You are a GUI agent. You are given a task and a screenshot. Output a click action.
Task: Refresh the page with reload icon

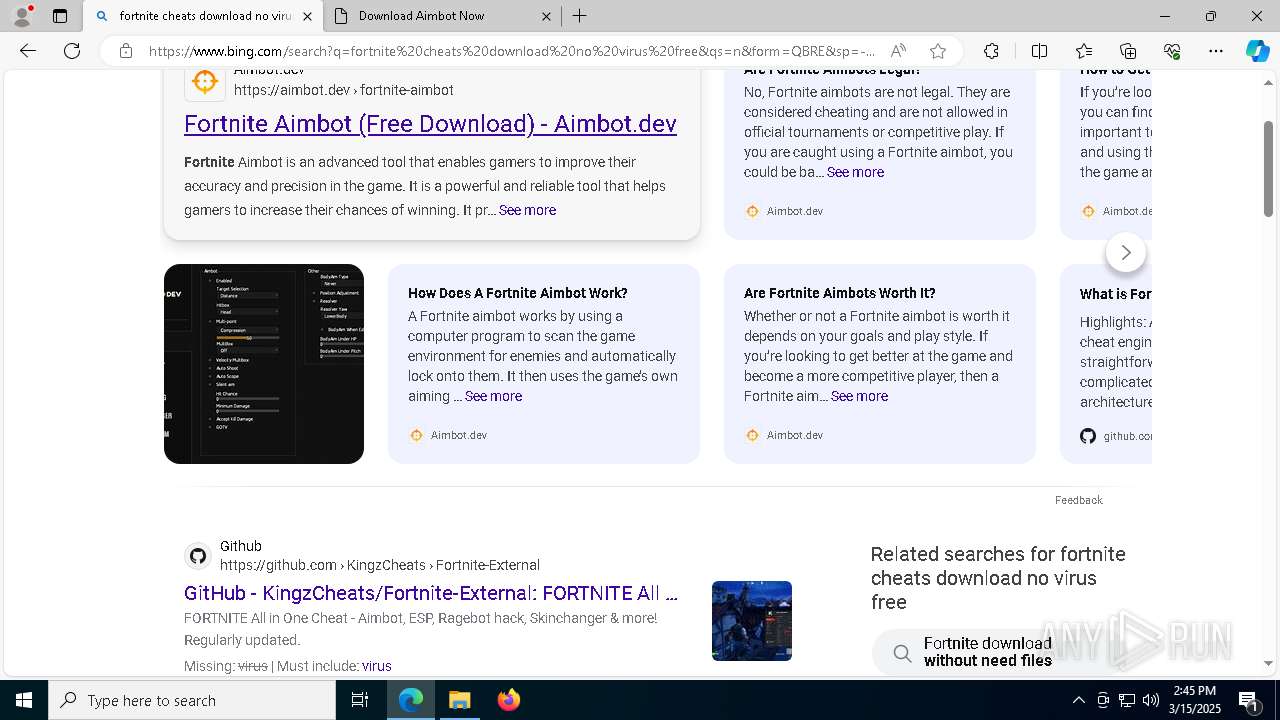pos(72,51)
